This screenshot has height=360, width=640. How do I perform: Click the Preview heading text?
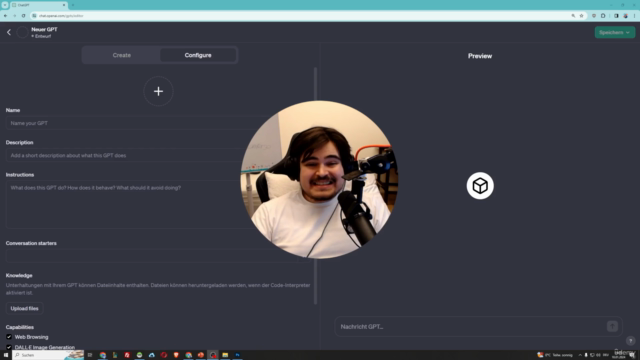point(480,56)
